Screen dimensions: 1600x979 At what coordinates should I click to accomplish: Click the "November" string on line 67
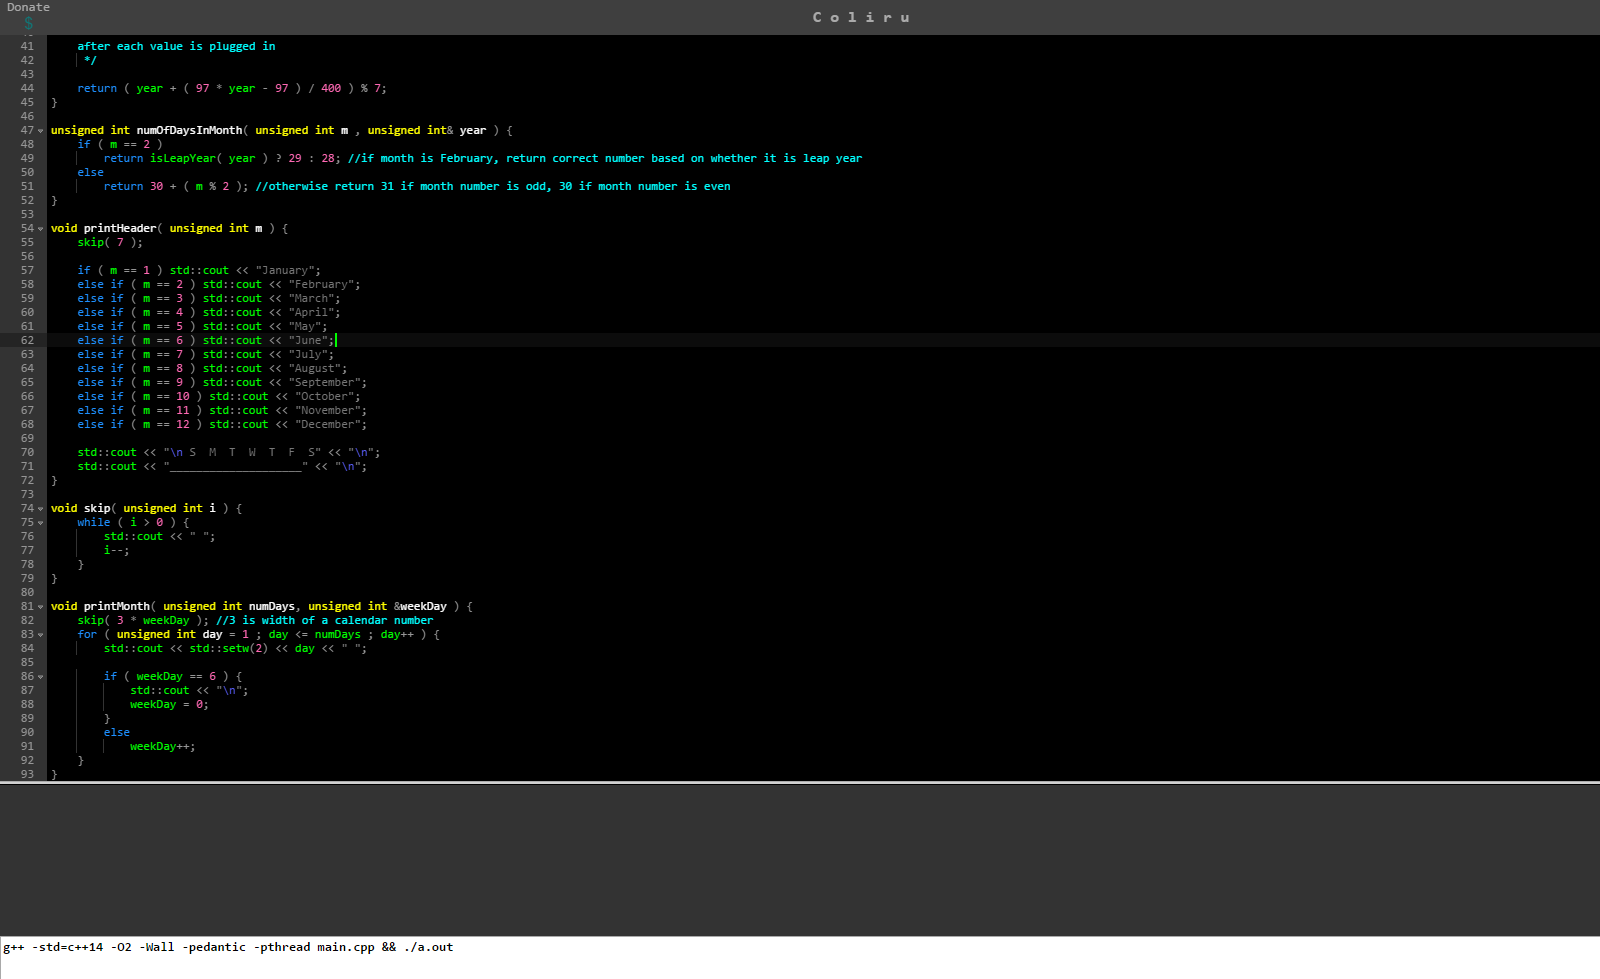tap(328, 410)
